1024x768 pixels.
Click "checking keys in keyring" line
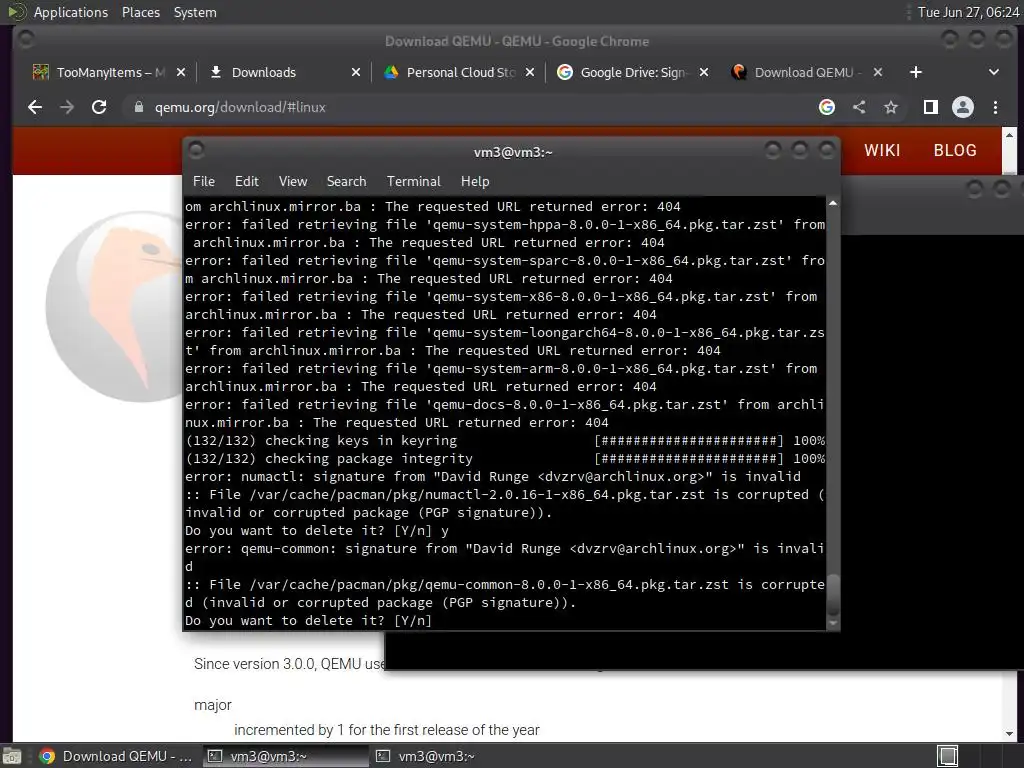[505, 441]
